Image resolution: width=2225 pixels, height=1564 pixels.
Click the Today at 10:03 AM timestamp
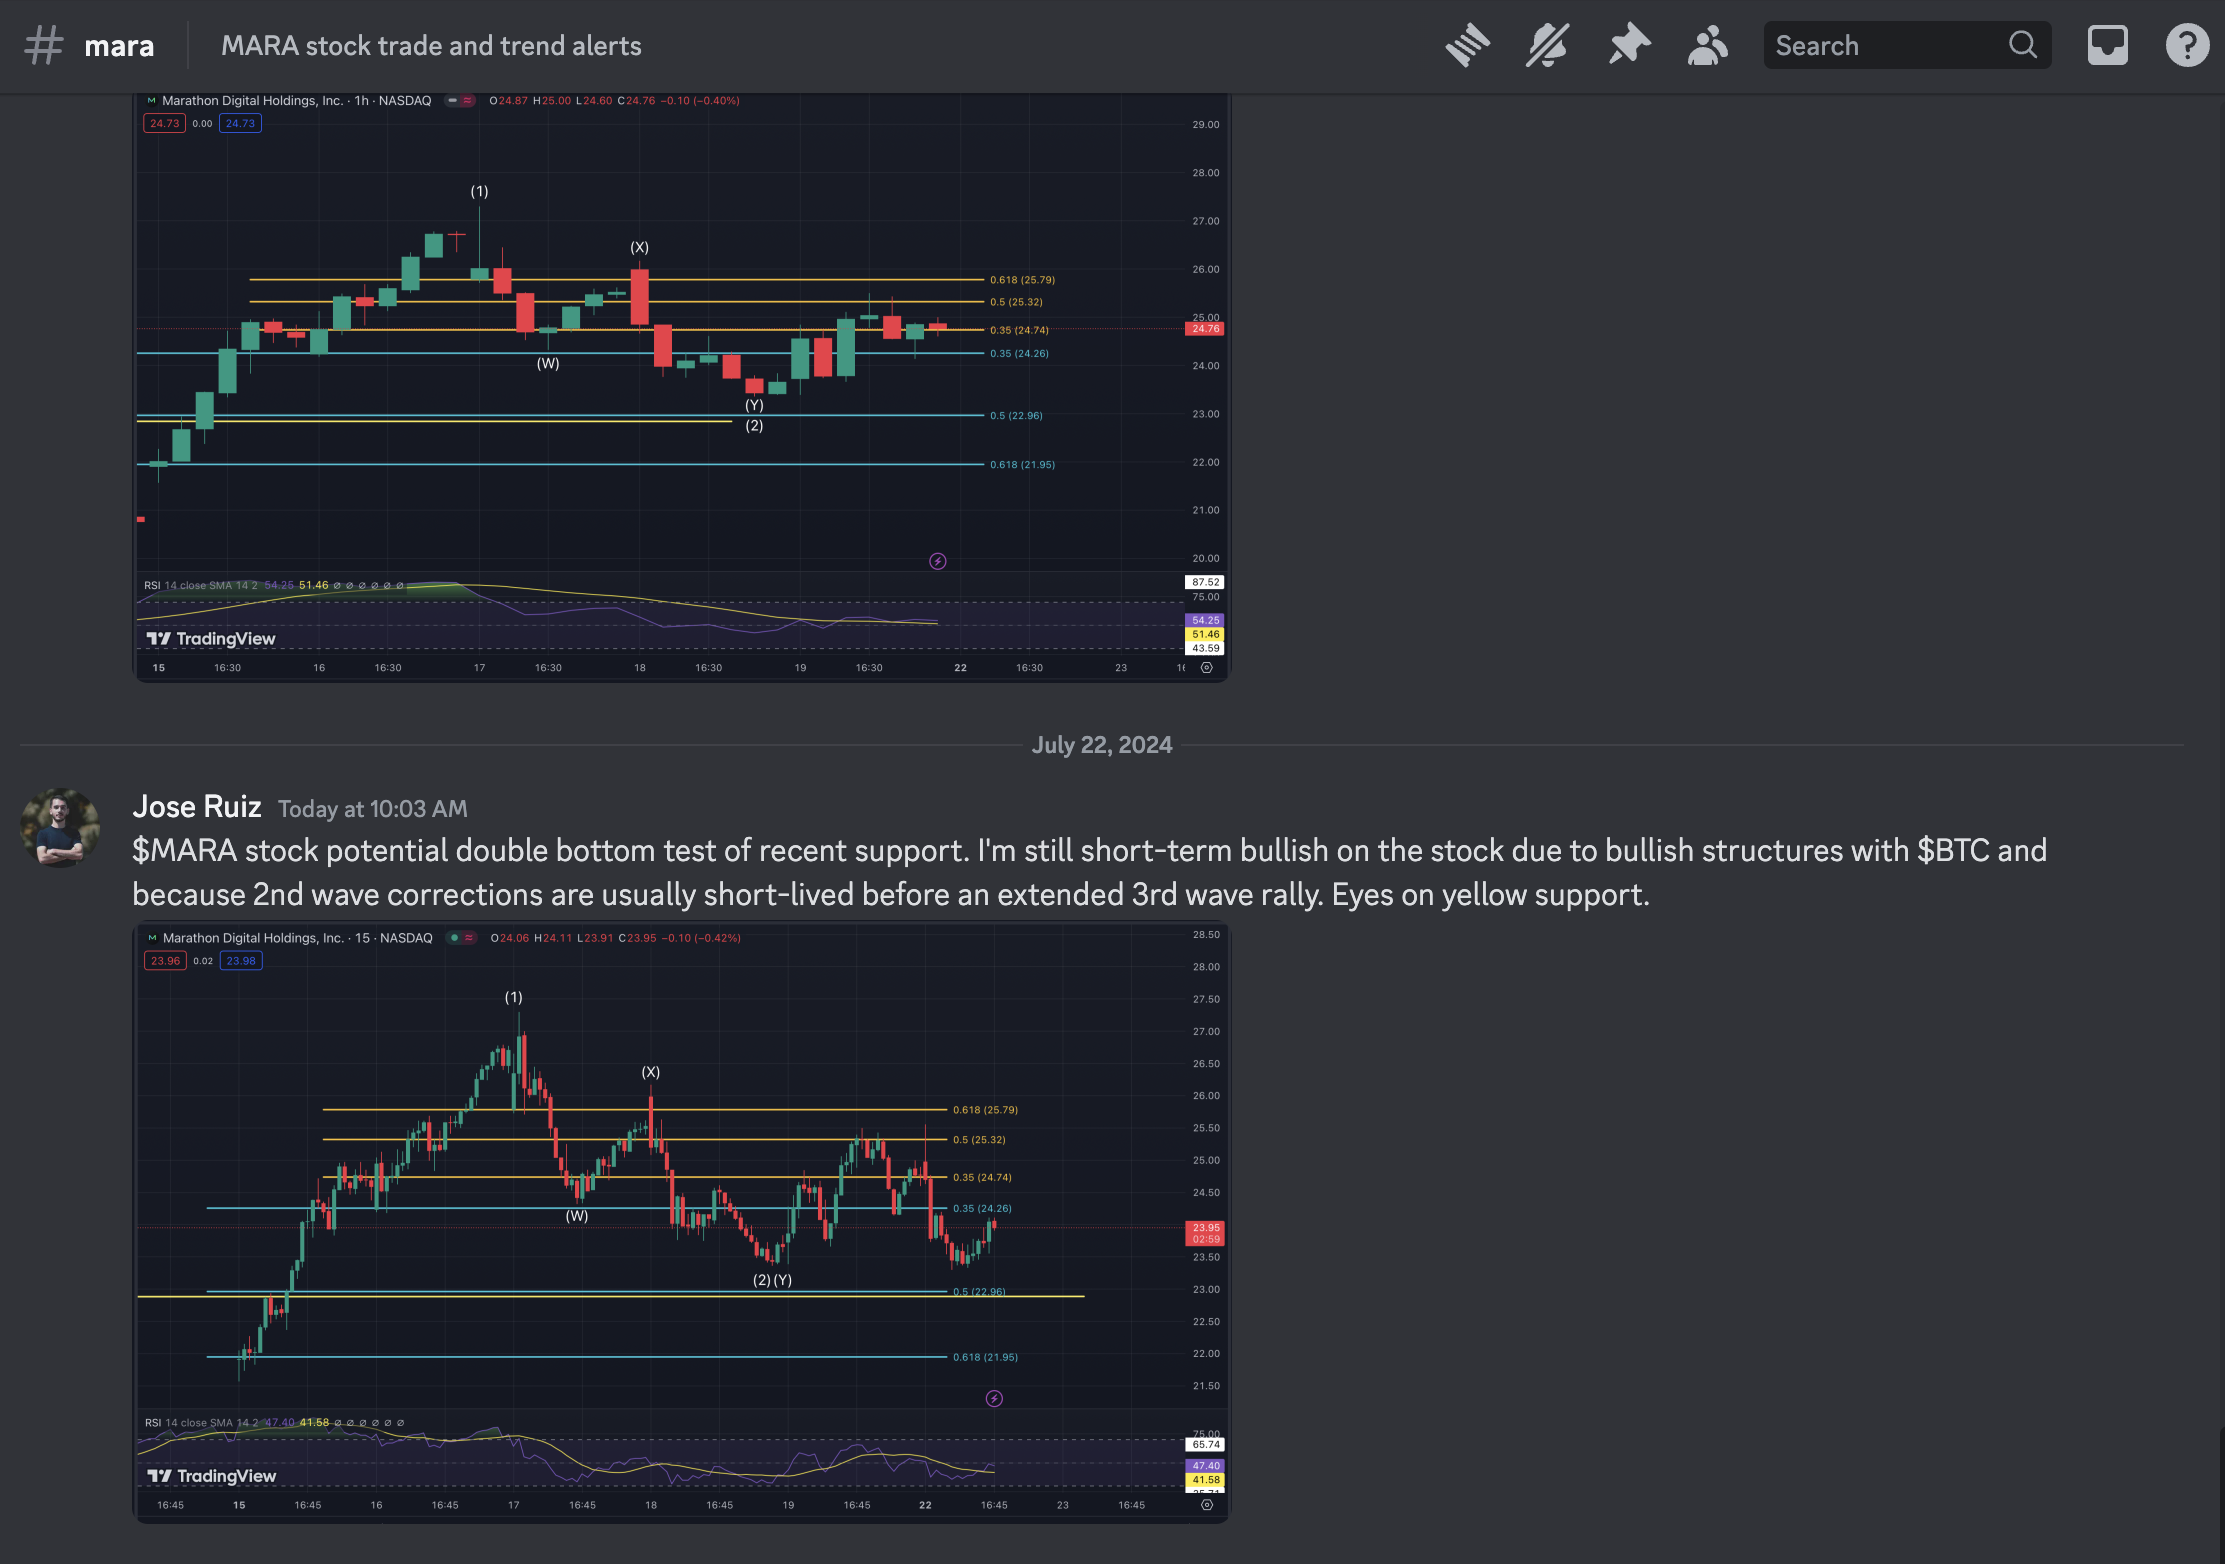(x=372, y=809)
